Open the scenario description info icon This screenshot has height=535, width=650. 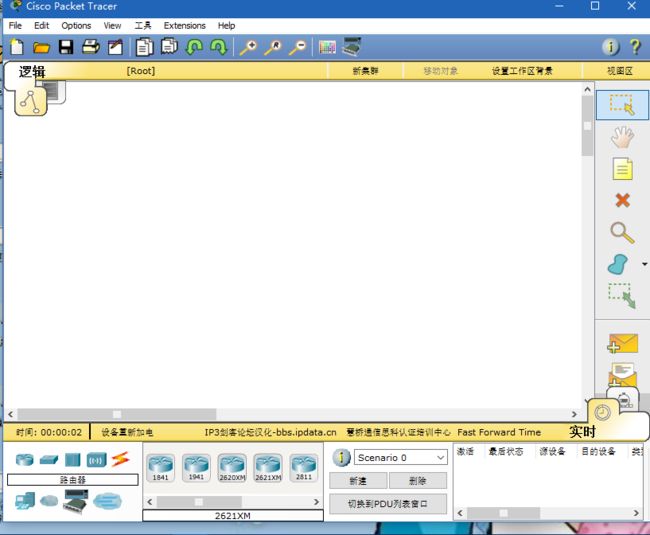point(341,458)
